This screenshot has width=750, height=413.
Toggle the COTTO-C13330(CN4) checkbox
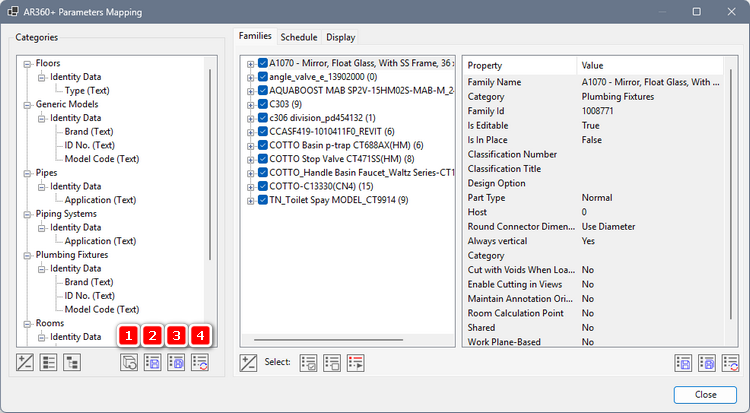(x=263, y=186)
